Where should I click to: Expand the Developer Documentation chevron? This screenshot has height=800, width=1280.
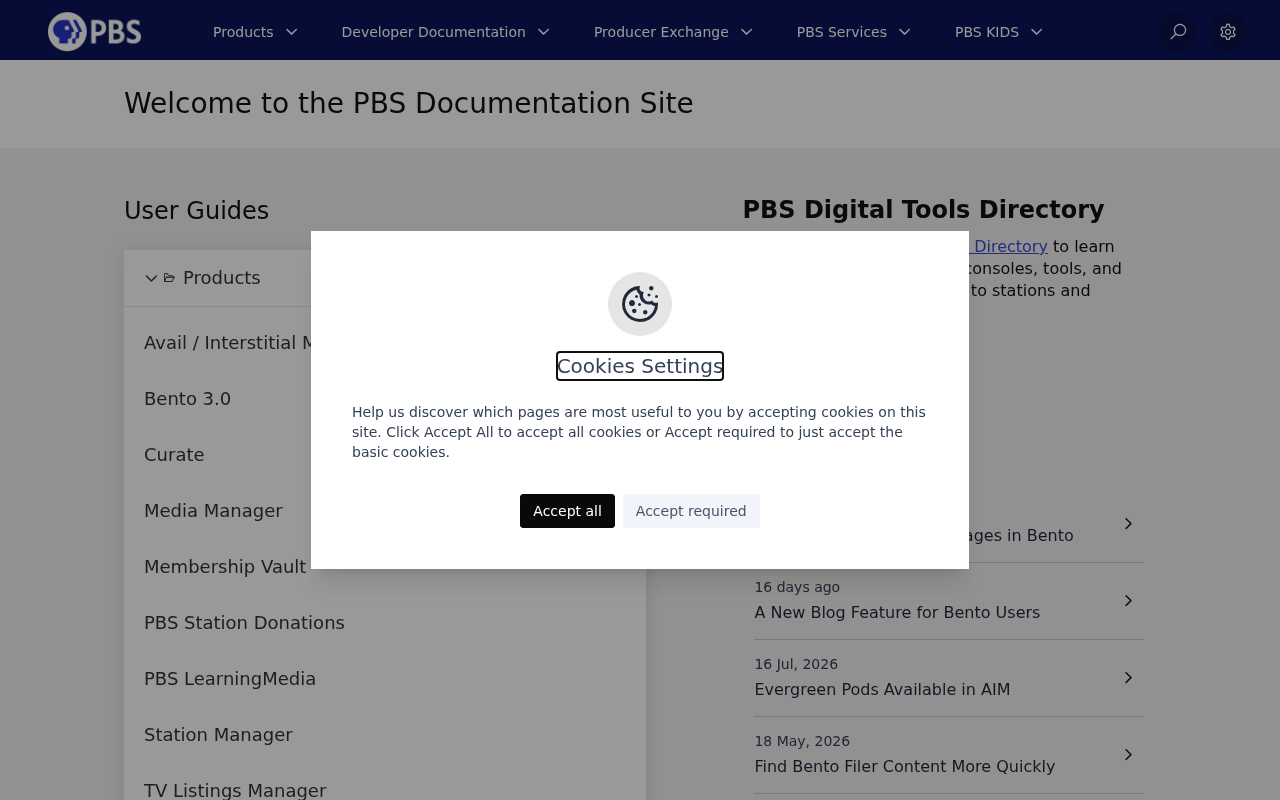point(543,32)
